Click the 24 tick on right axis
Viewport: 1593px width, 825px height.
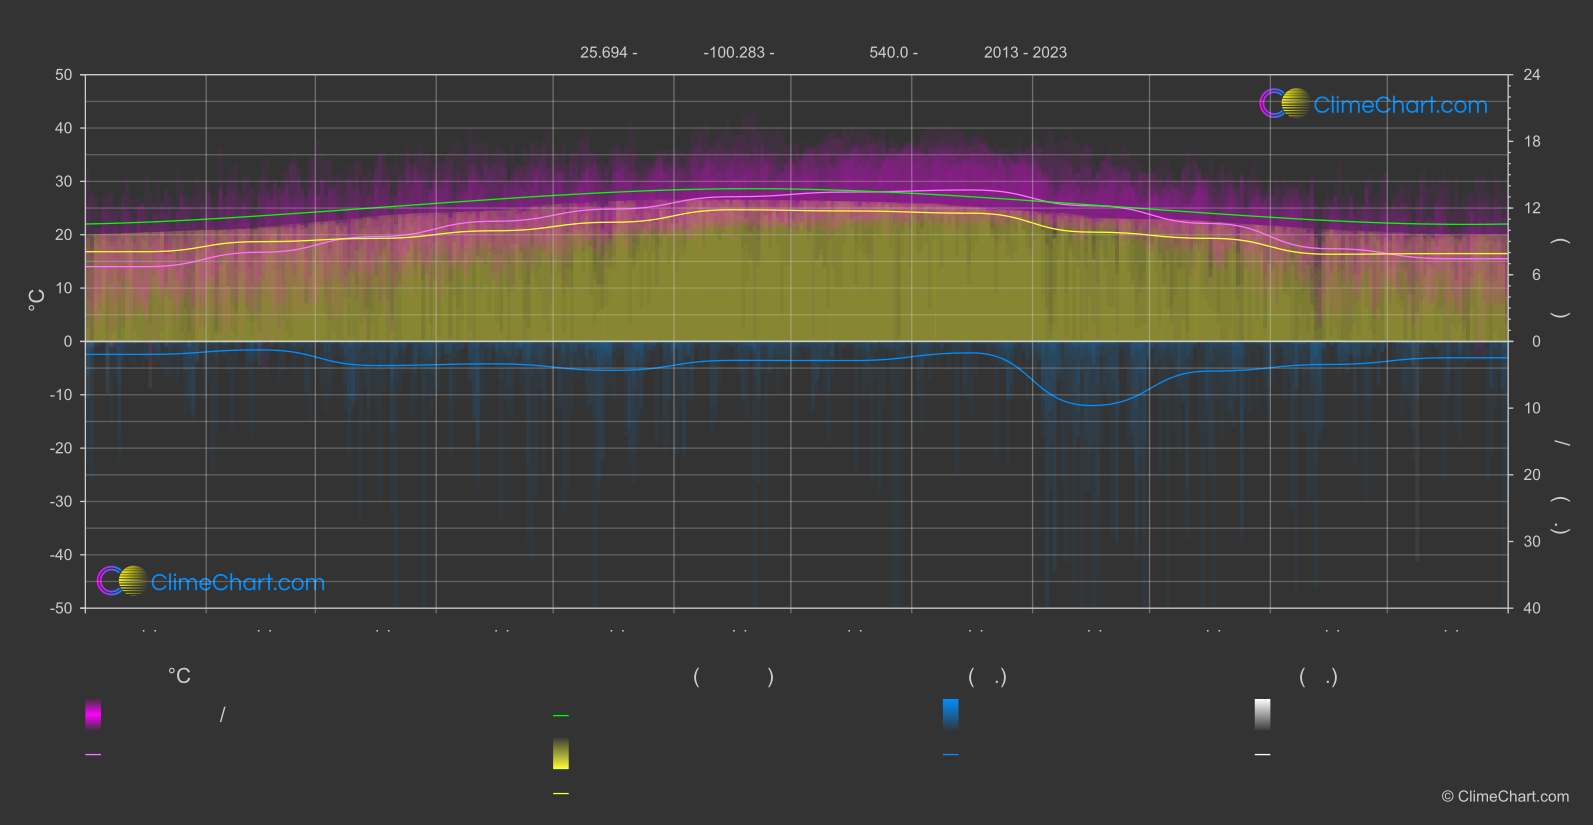pyautogui.click(x=1531, y=75)
